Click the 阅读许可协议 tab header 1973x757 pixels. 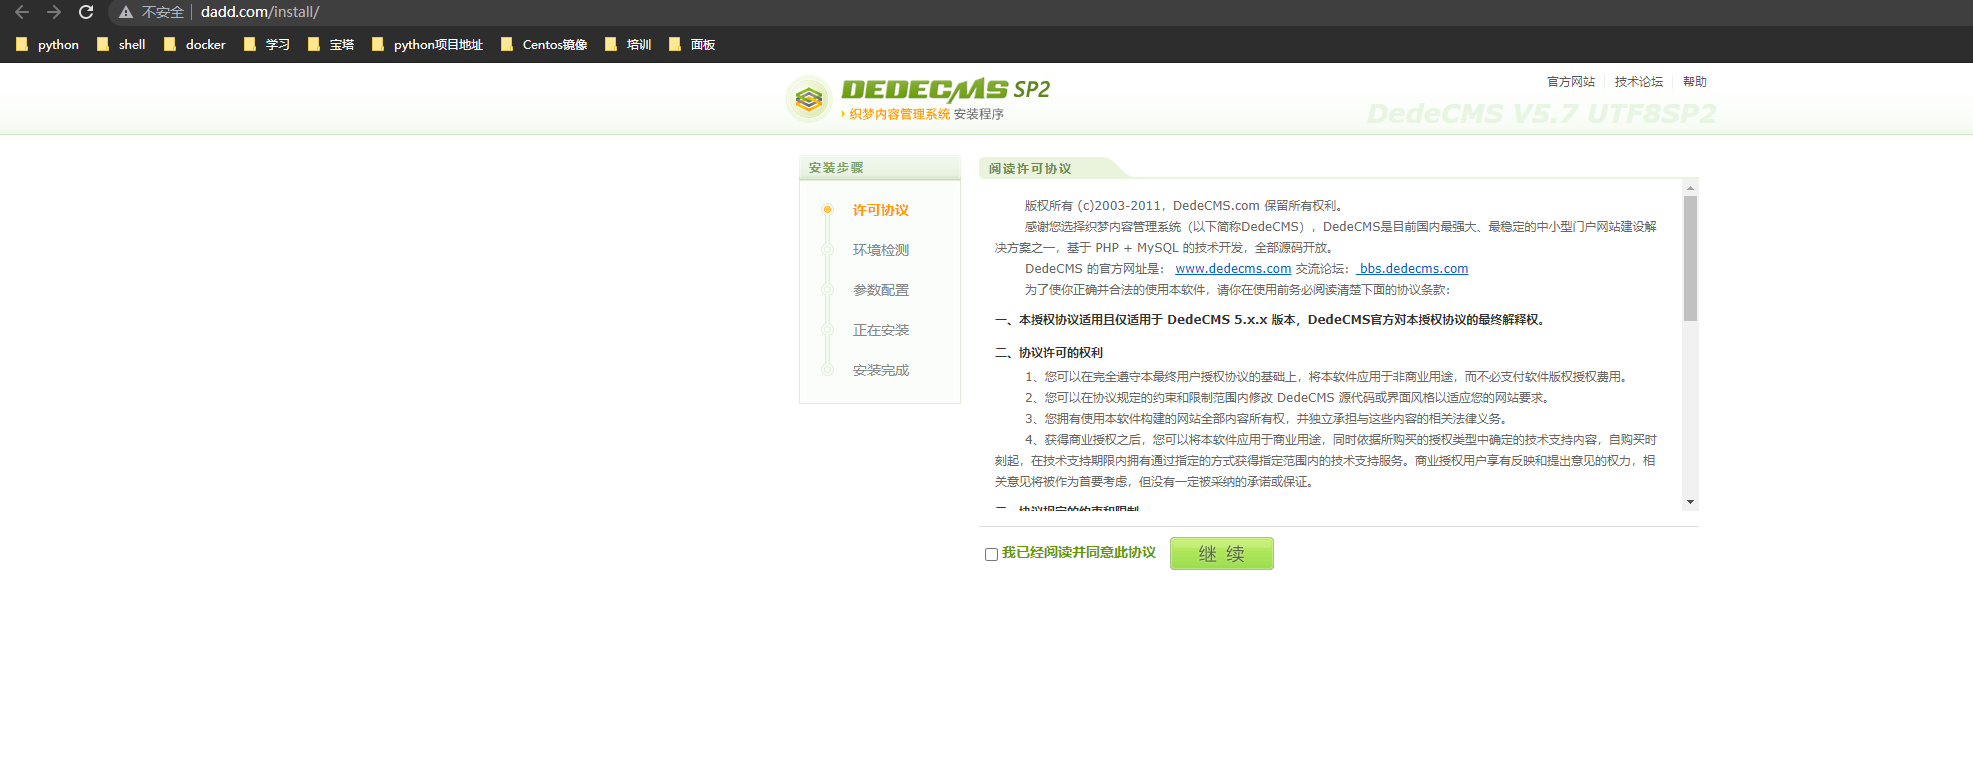click(x=1030, y=169)
